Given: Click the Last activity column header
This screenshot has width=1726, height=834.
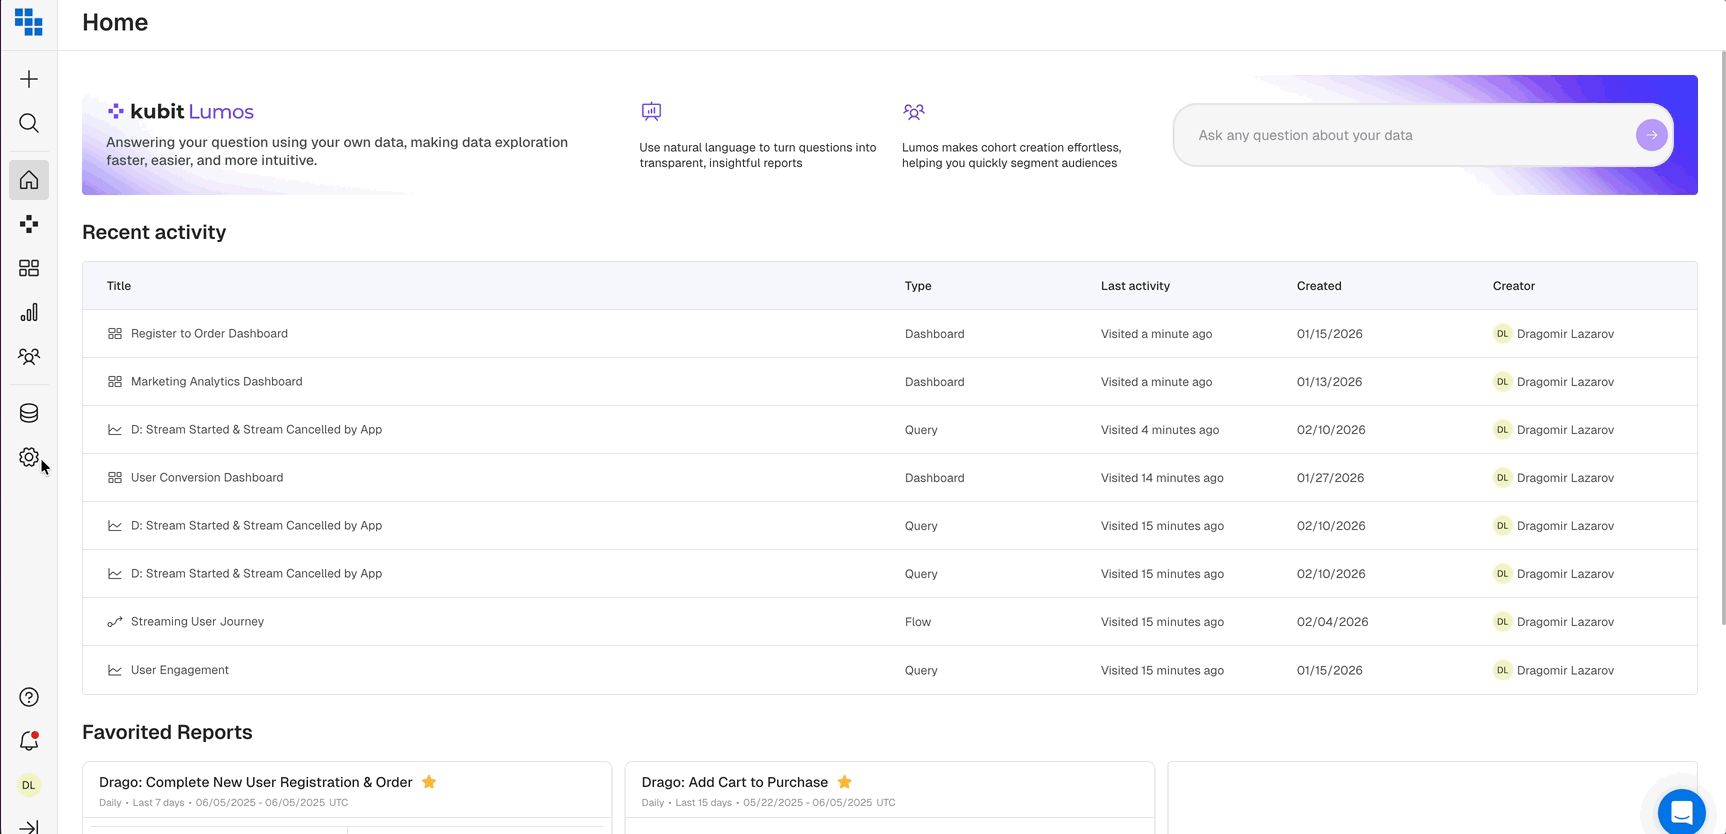Looking at the screenshot, I should (1135, 286).
